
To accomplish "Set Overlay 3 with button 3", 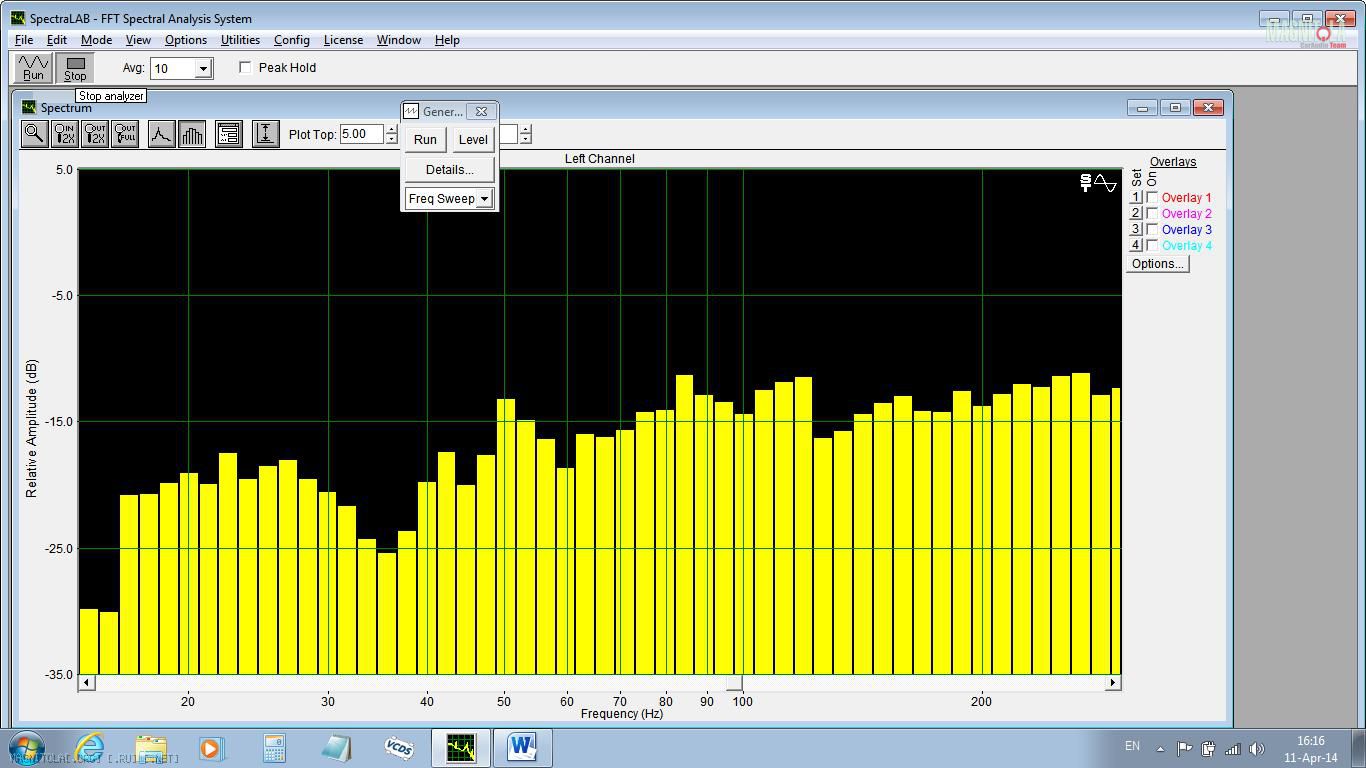I will (1136, 230).
